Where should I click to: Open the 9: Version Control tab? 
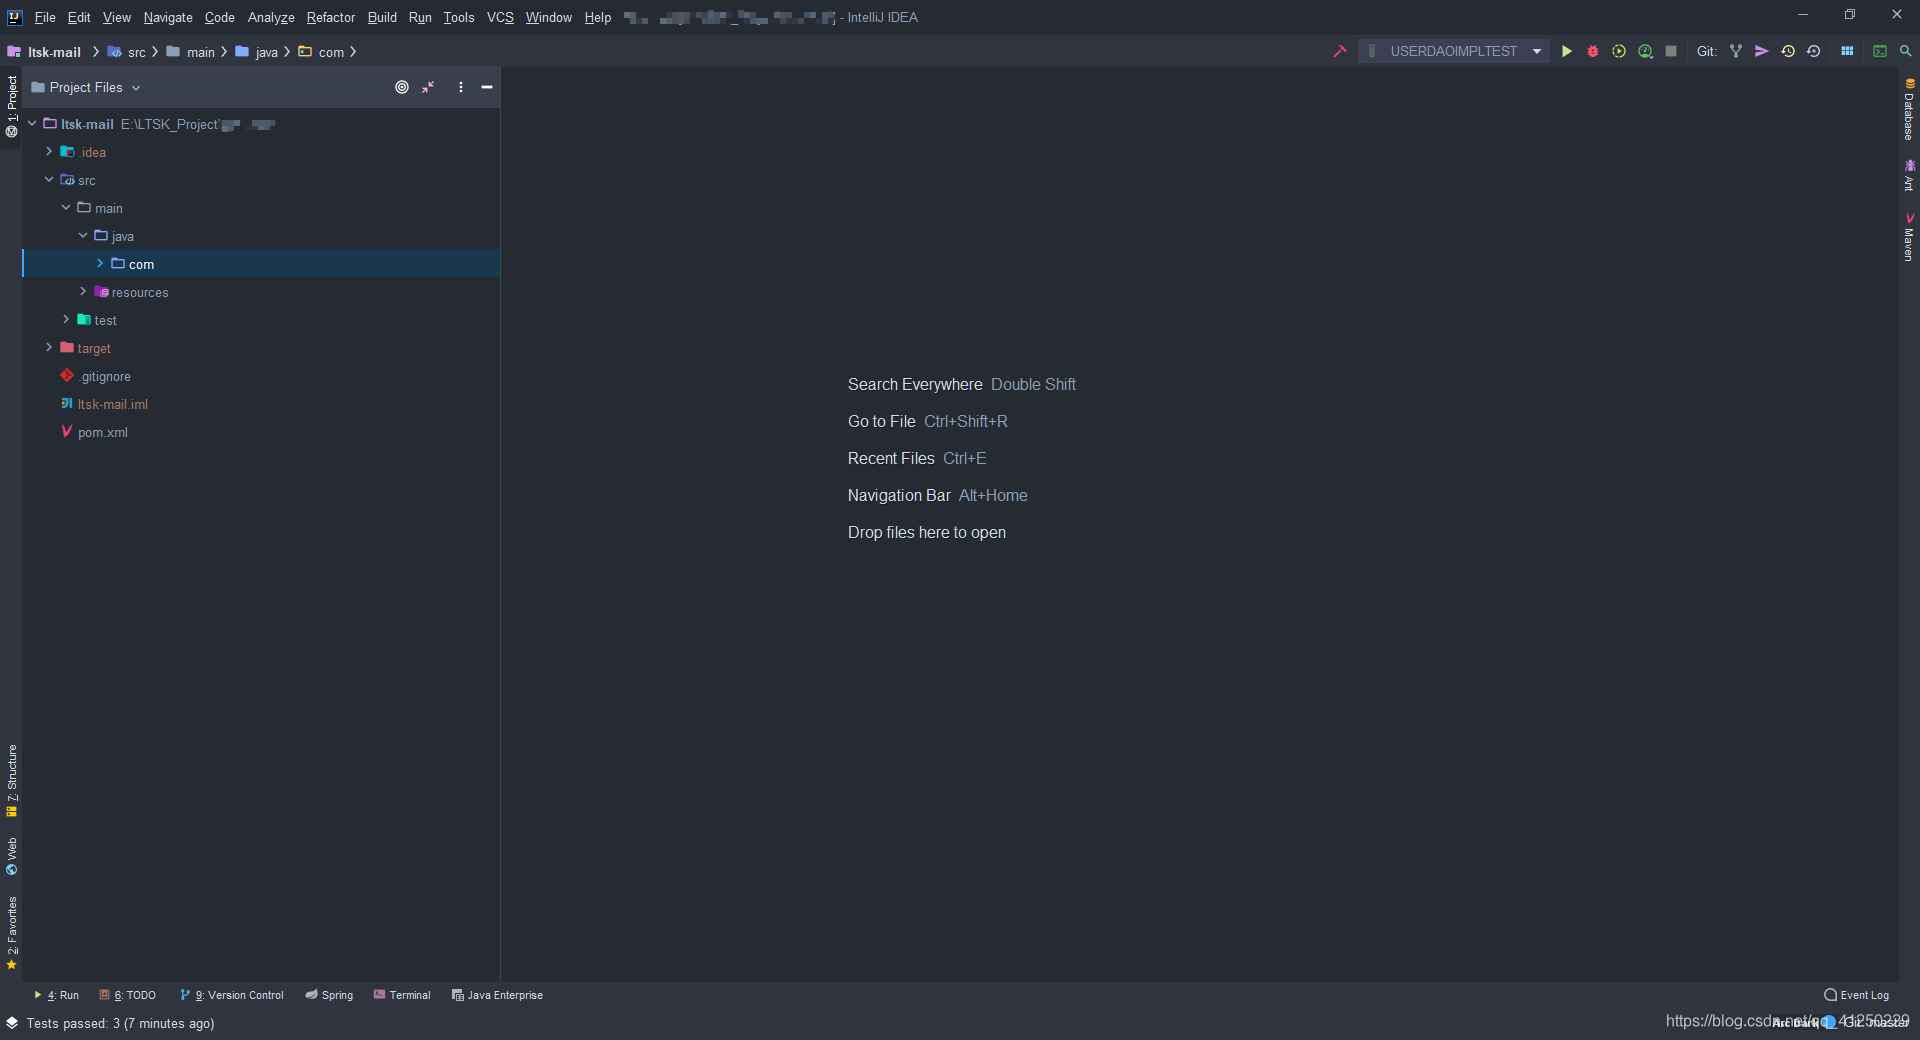[232, 995]
